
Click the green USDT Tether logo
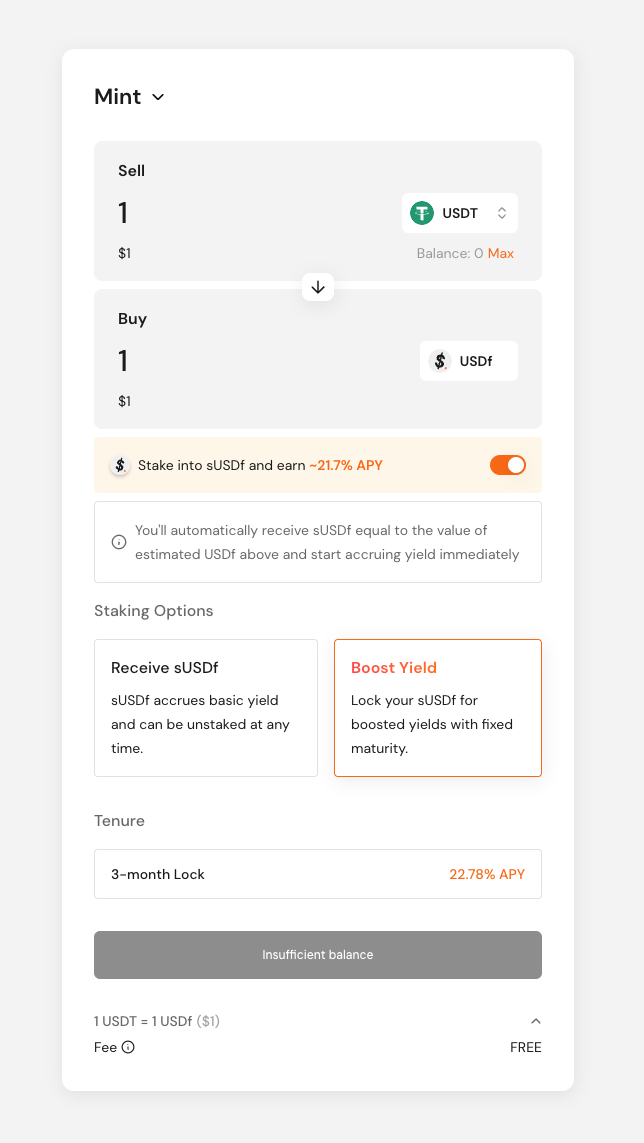(x=422, y=213)
